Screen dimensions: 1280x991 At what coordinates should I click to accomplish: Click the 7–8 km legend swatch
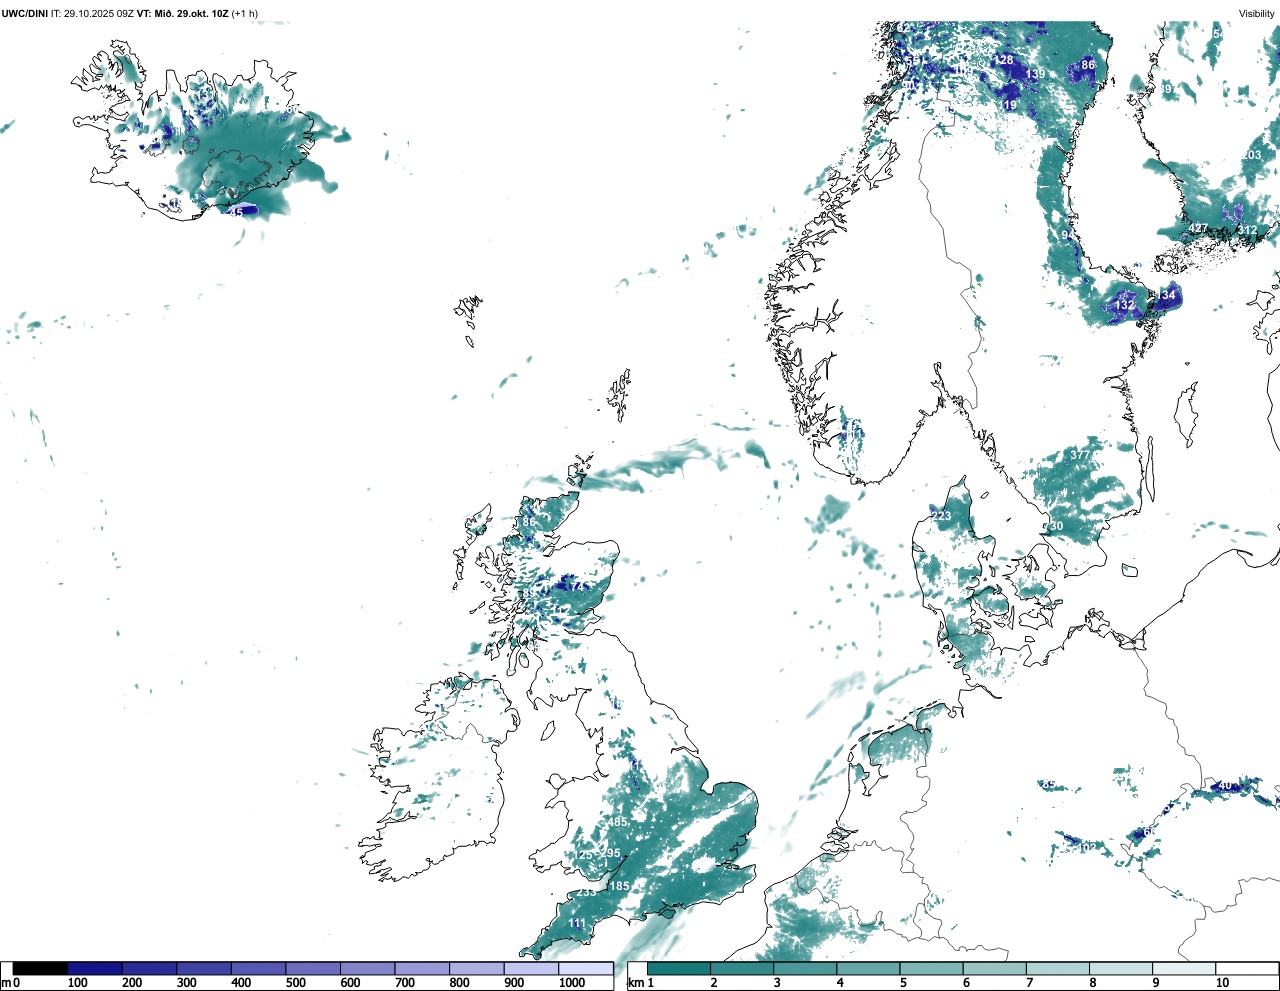(x=1057, y=969)
